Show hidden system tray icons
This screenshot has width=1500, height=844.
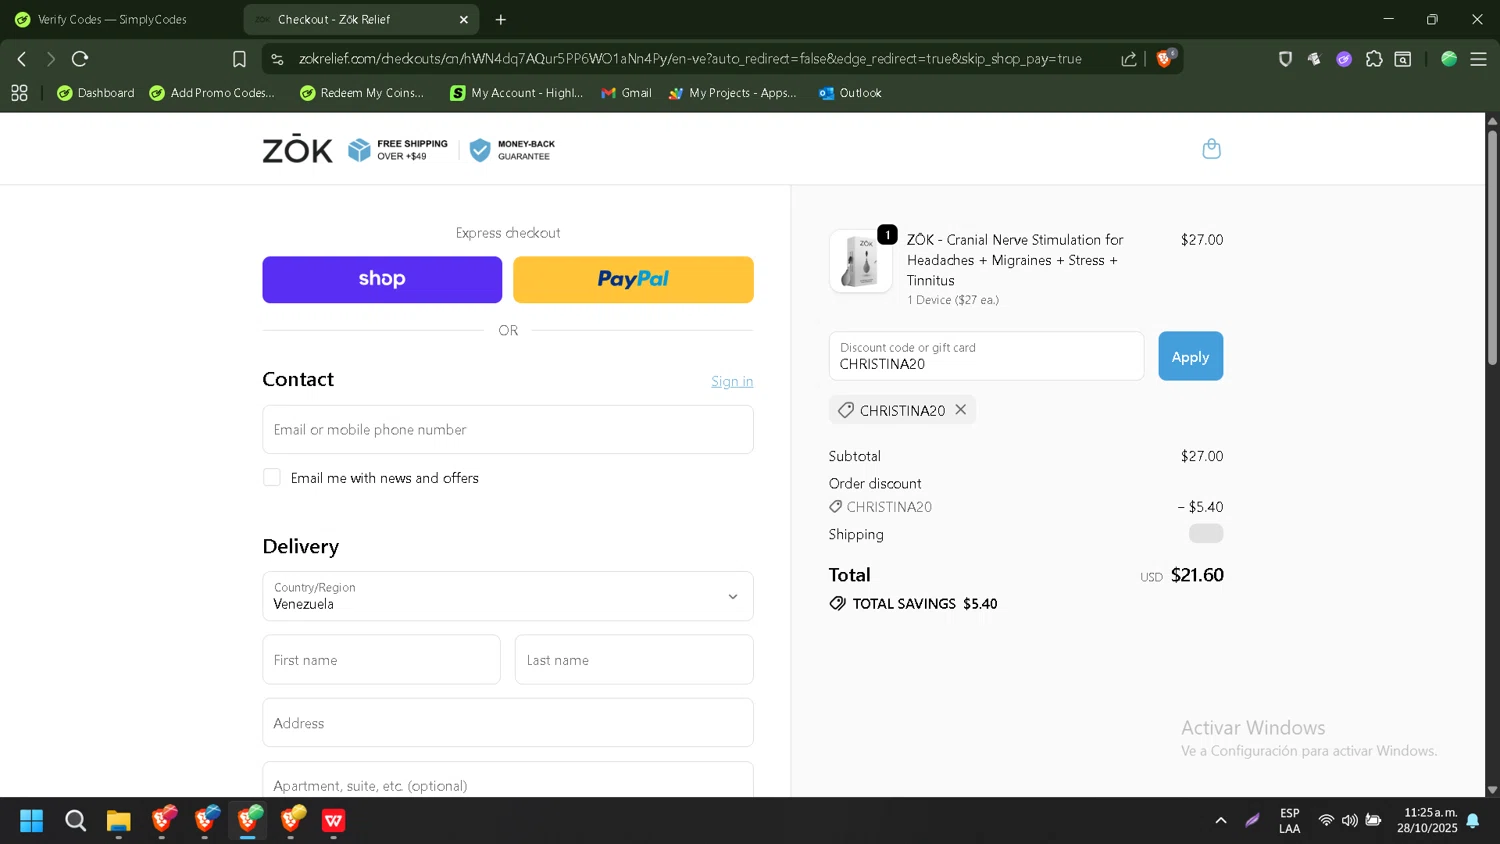pos(1220,821)
